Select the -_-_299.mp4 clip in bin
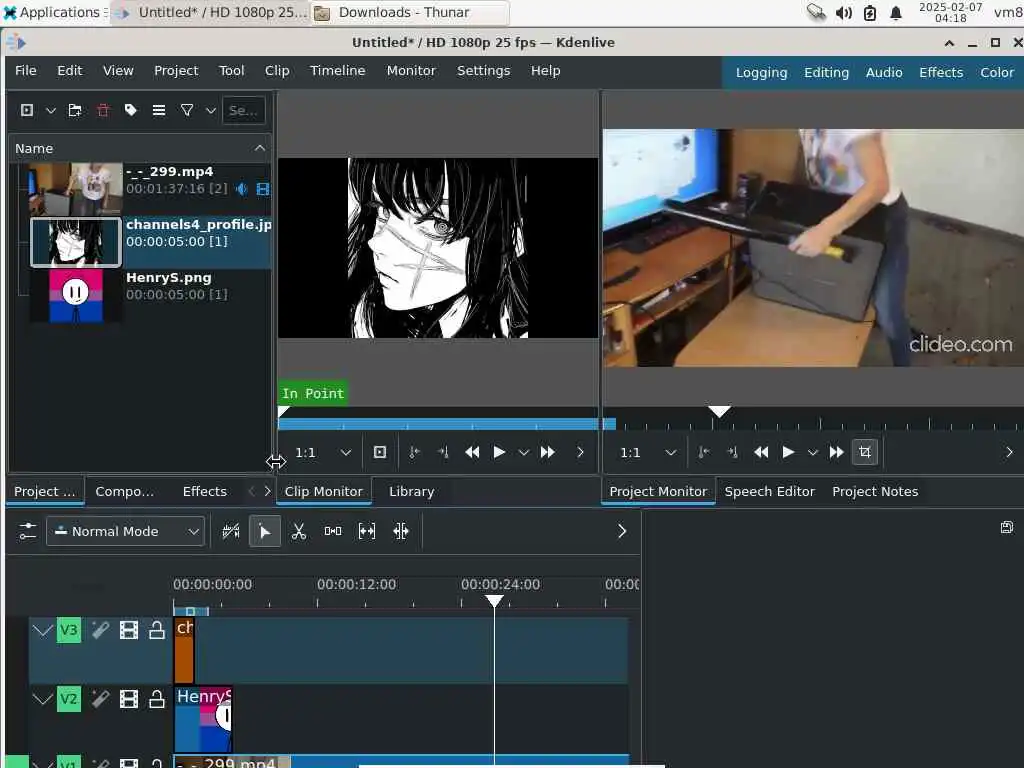1024x768 pixels. [150, 189]
